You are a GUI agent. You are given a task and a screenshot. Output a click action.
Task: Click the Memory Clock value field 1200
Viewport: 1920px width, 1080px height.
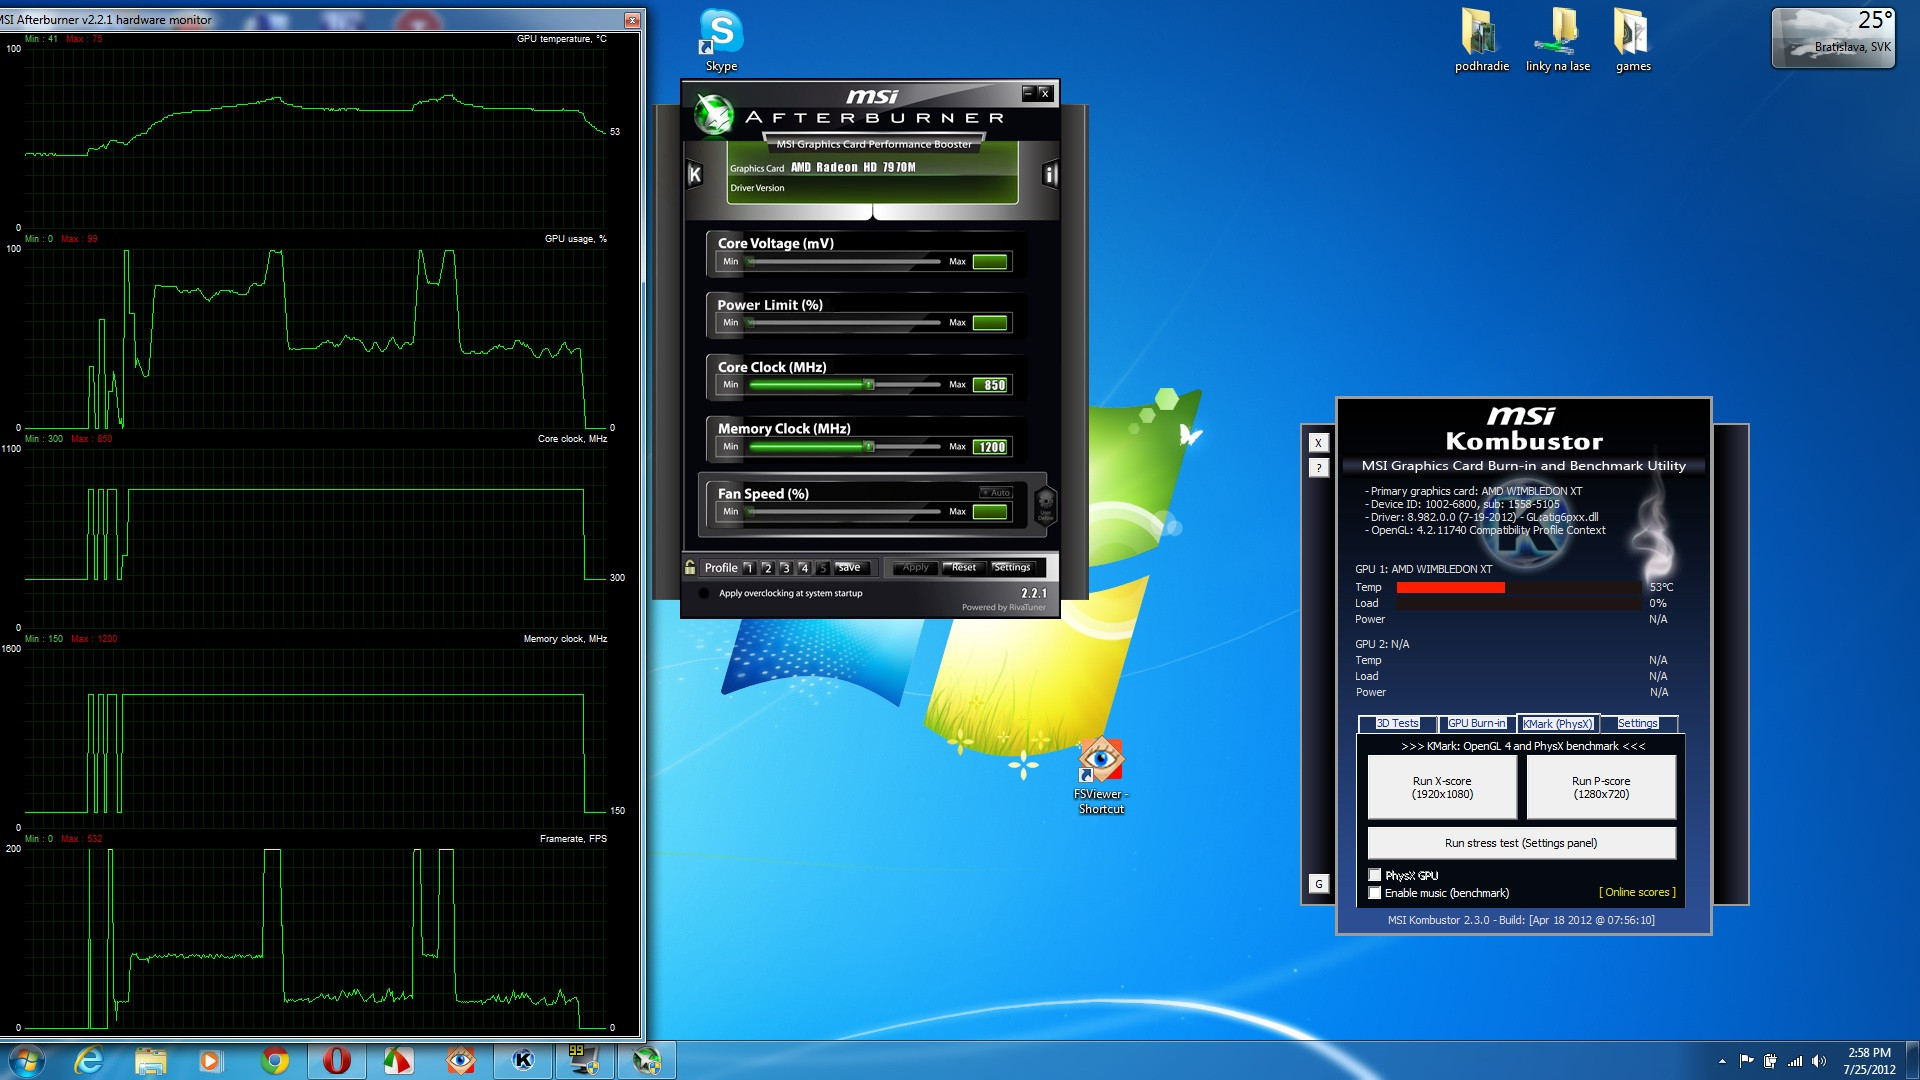coord(990,447)
